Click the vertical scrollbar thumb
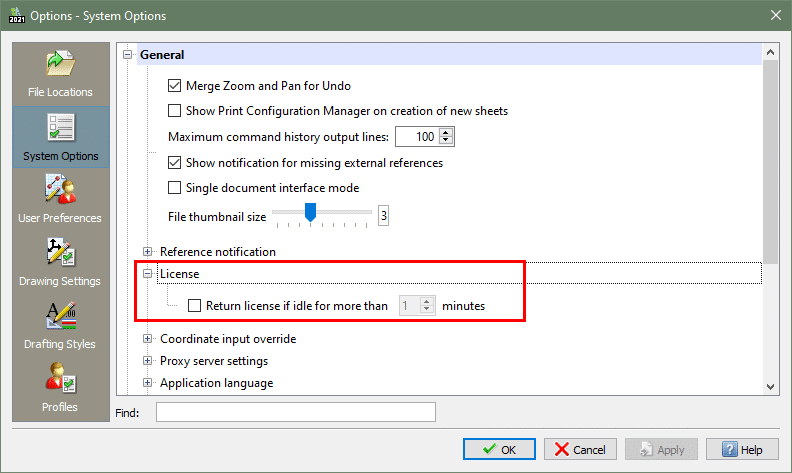This screenshot has width=792, height=473. click(x=770, y=162)
